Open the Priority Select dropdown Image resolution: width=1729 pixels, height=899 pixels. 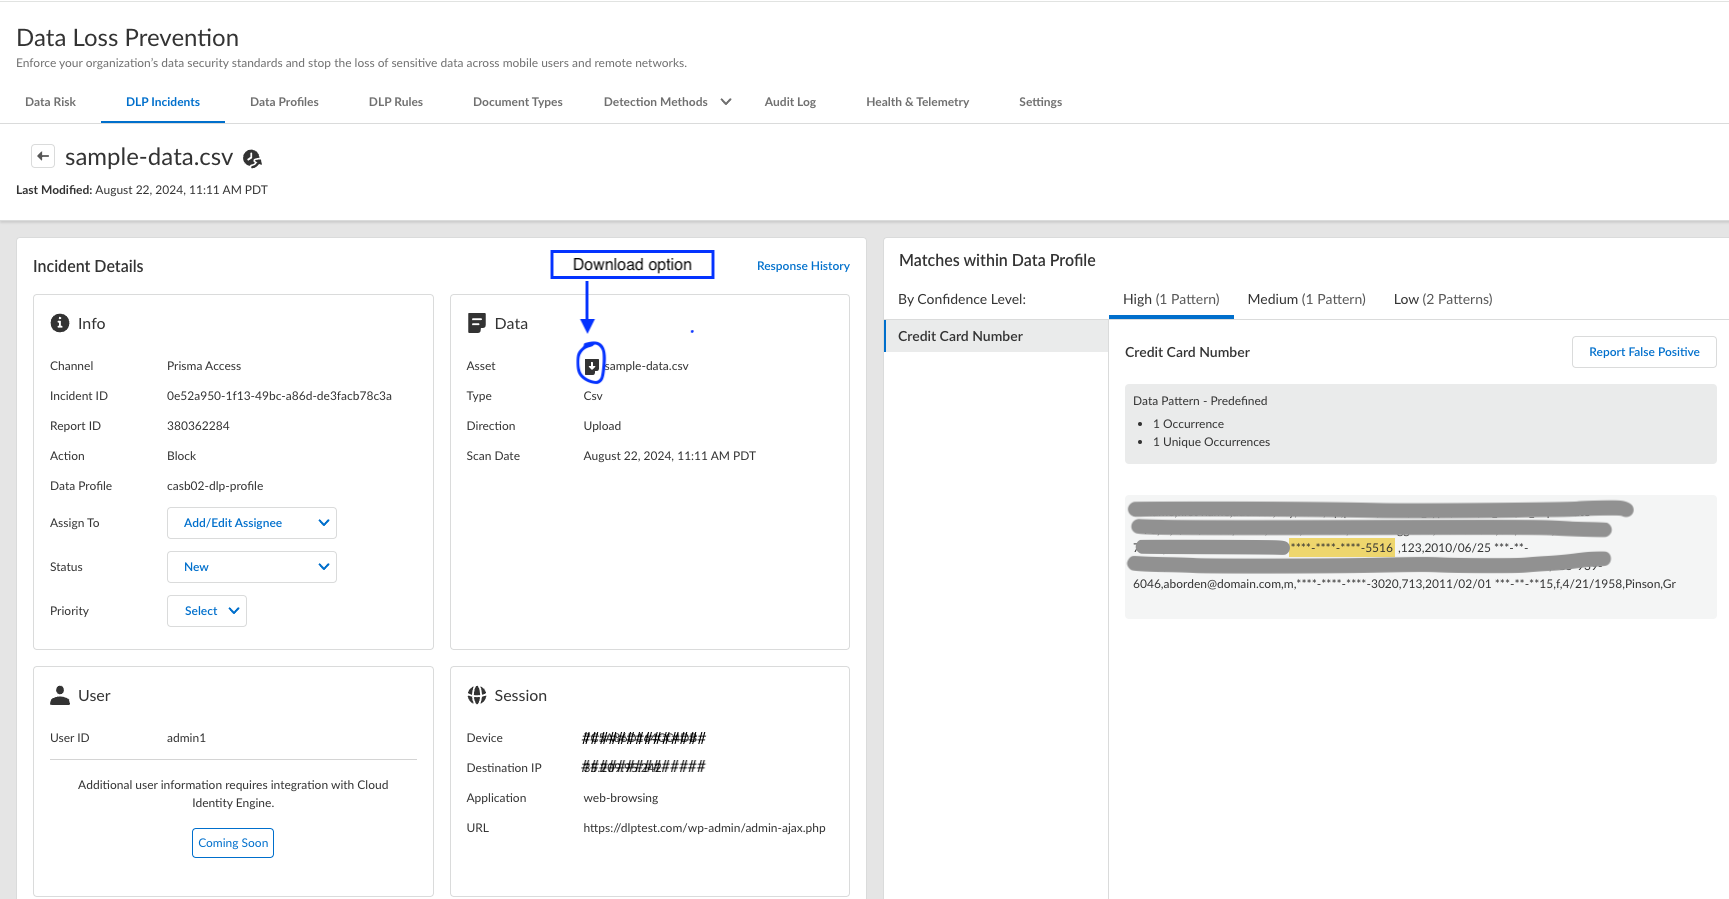click(207, 611)
